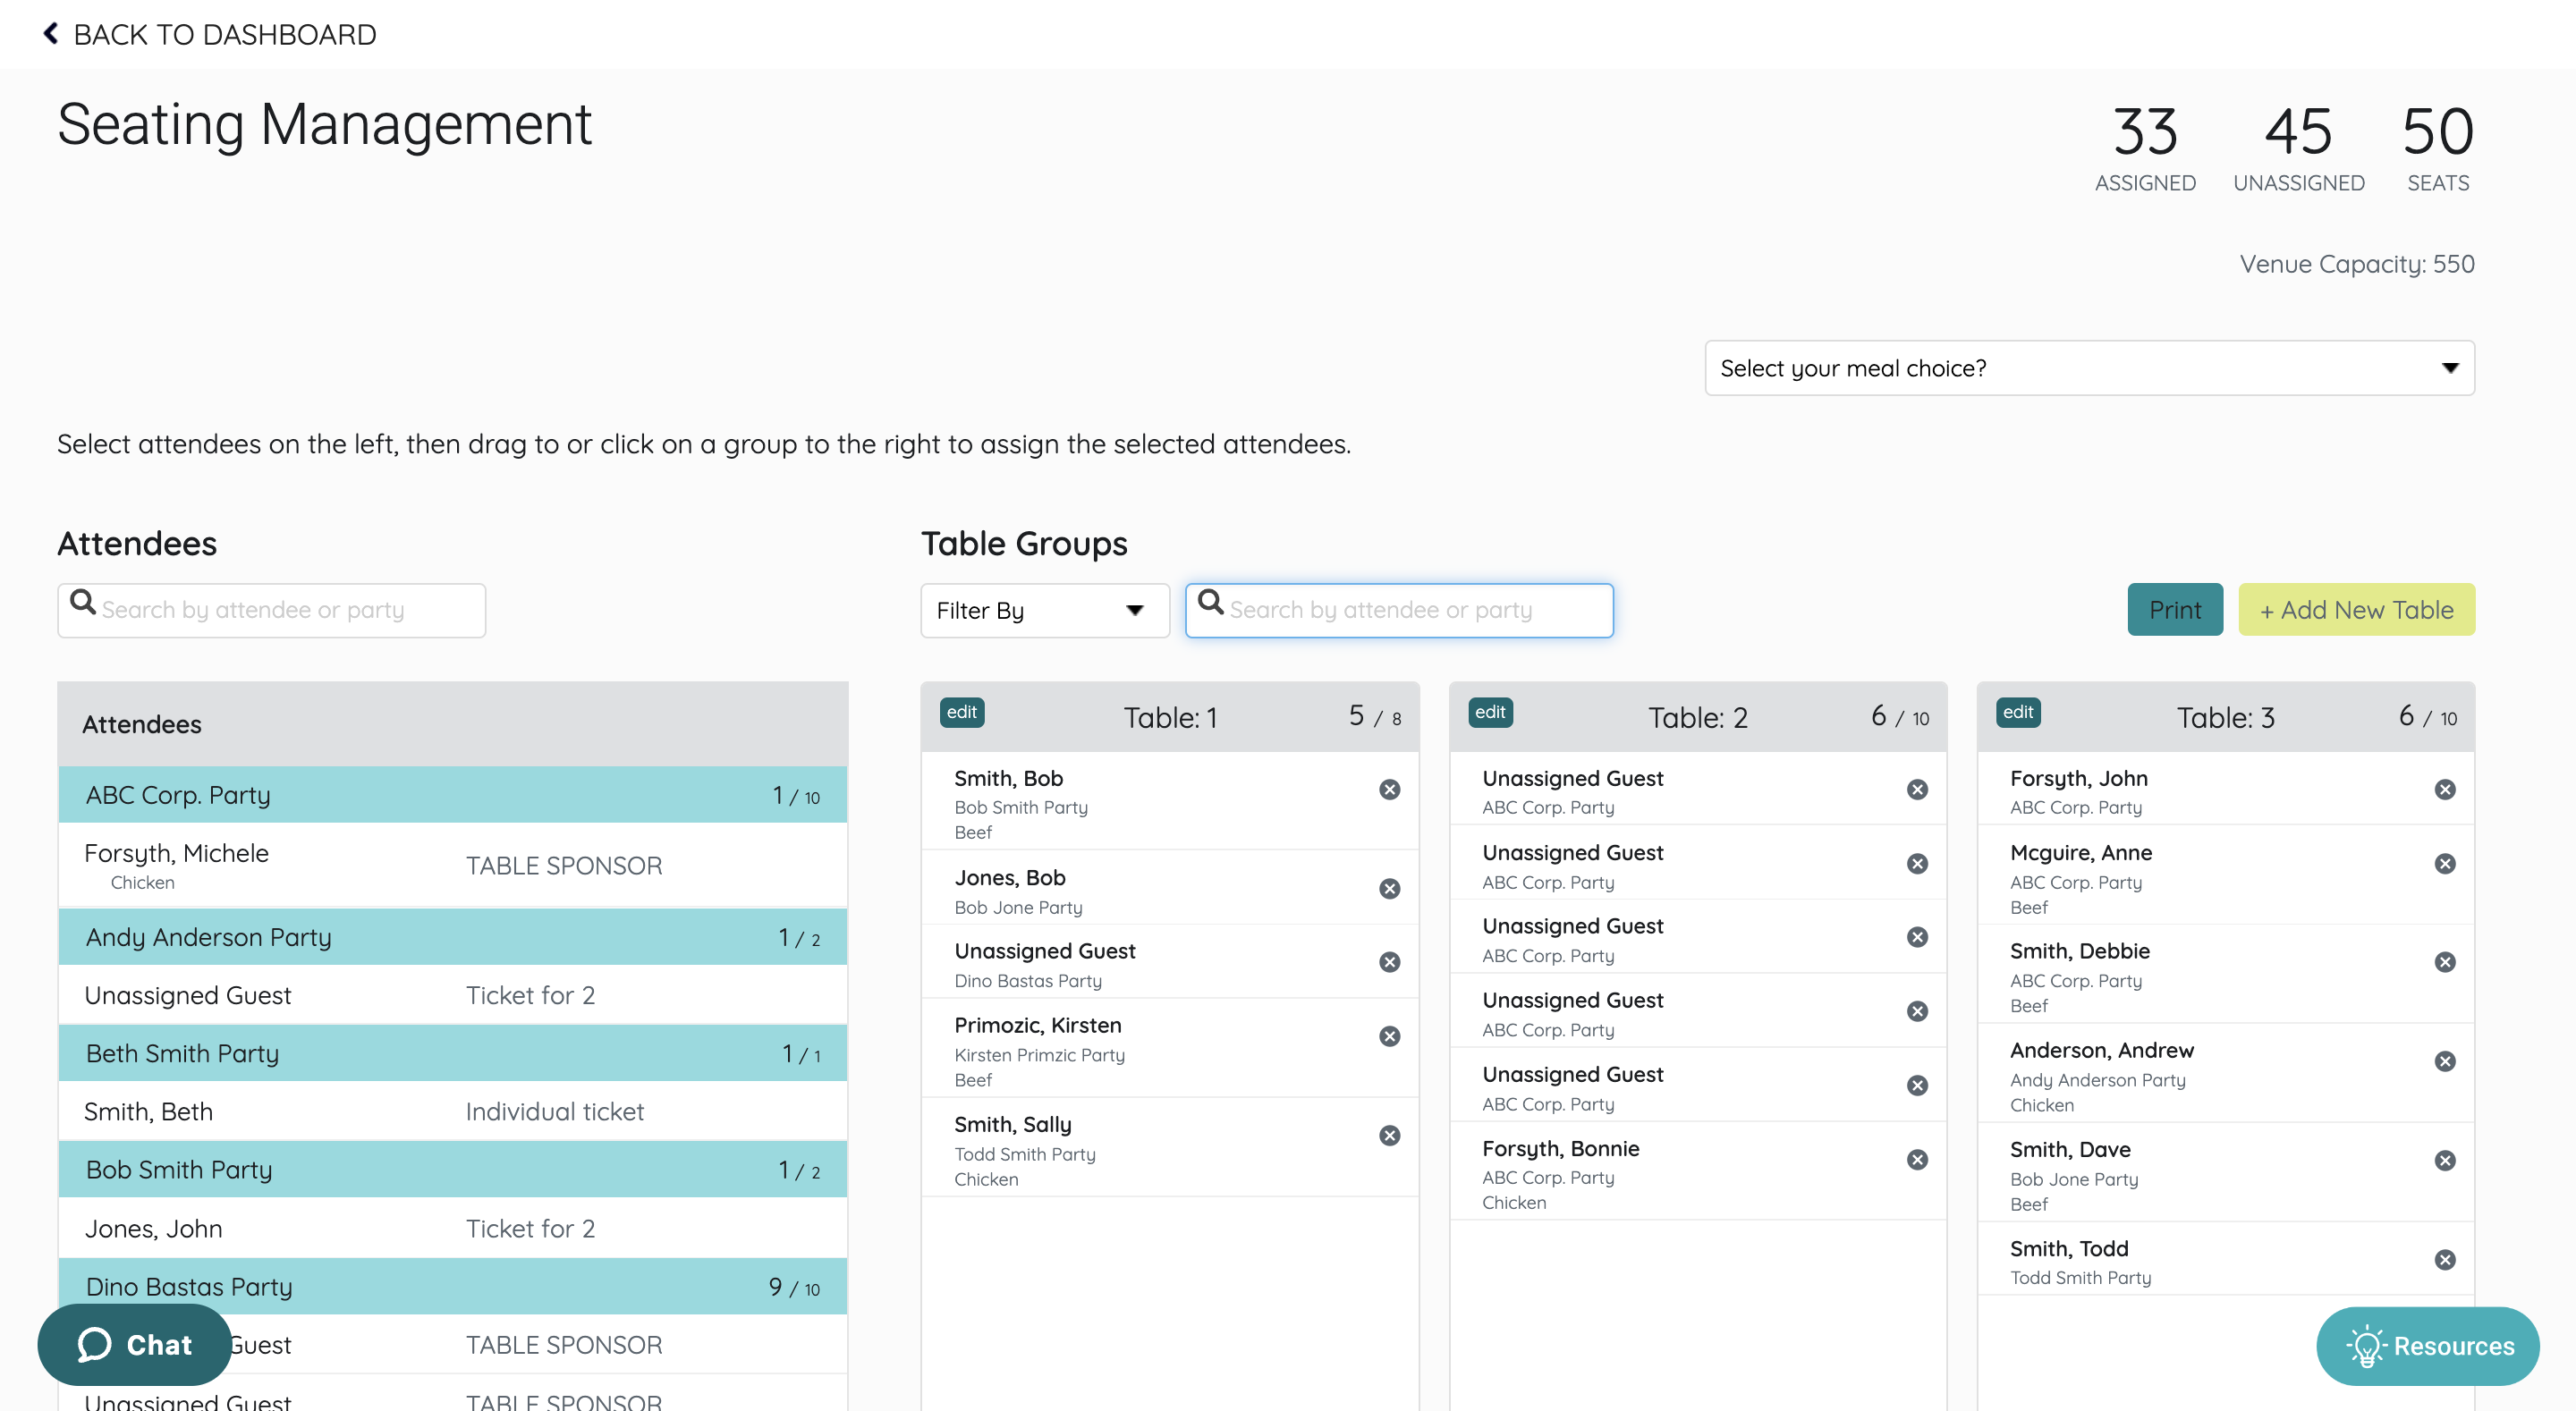Remove Smith, Todd from Table 3
The height and width of the screenshot is (1411, 2576).
(2445, 1260)
